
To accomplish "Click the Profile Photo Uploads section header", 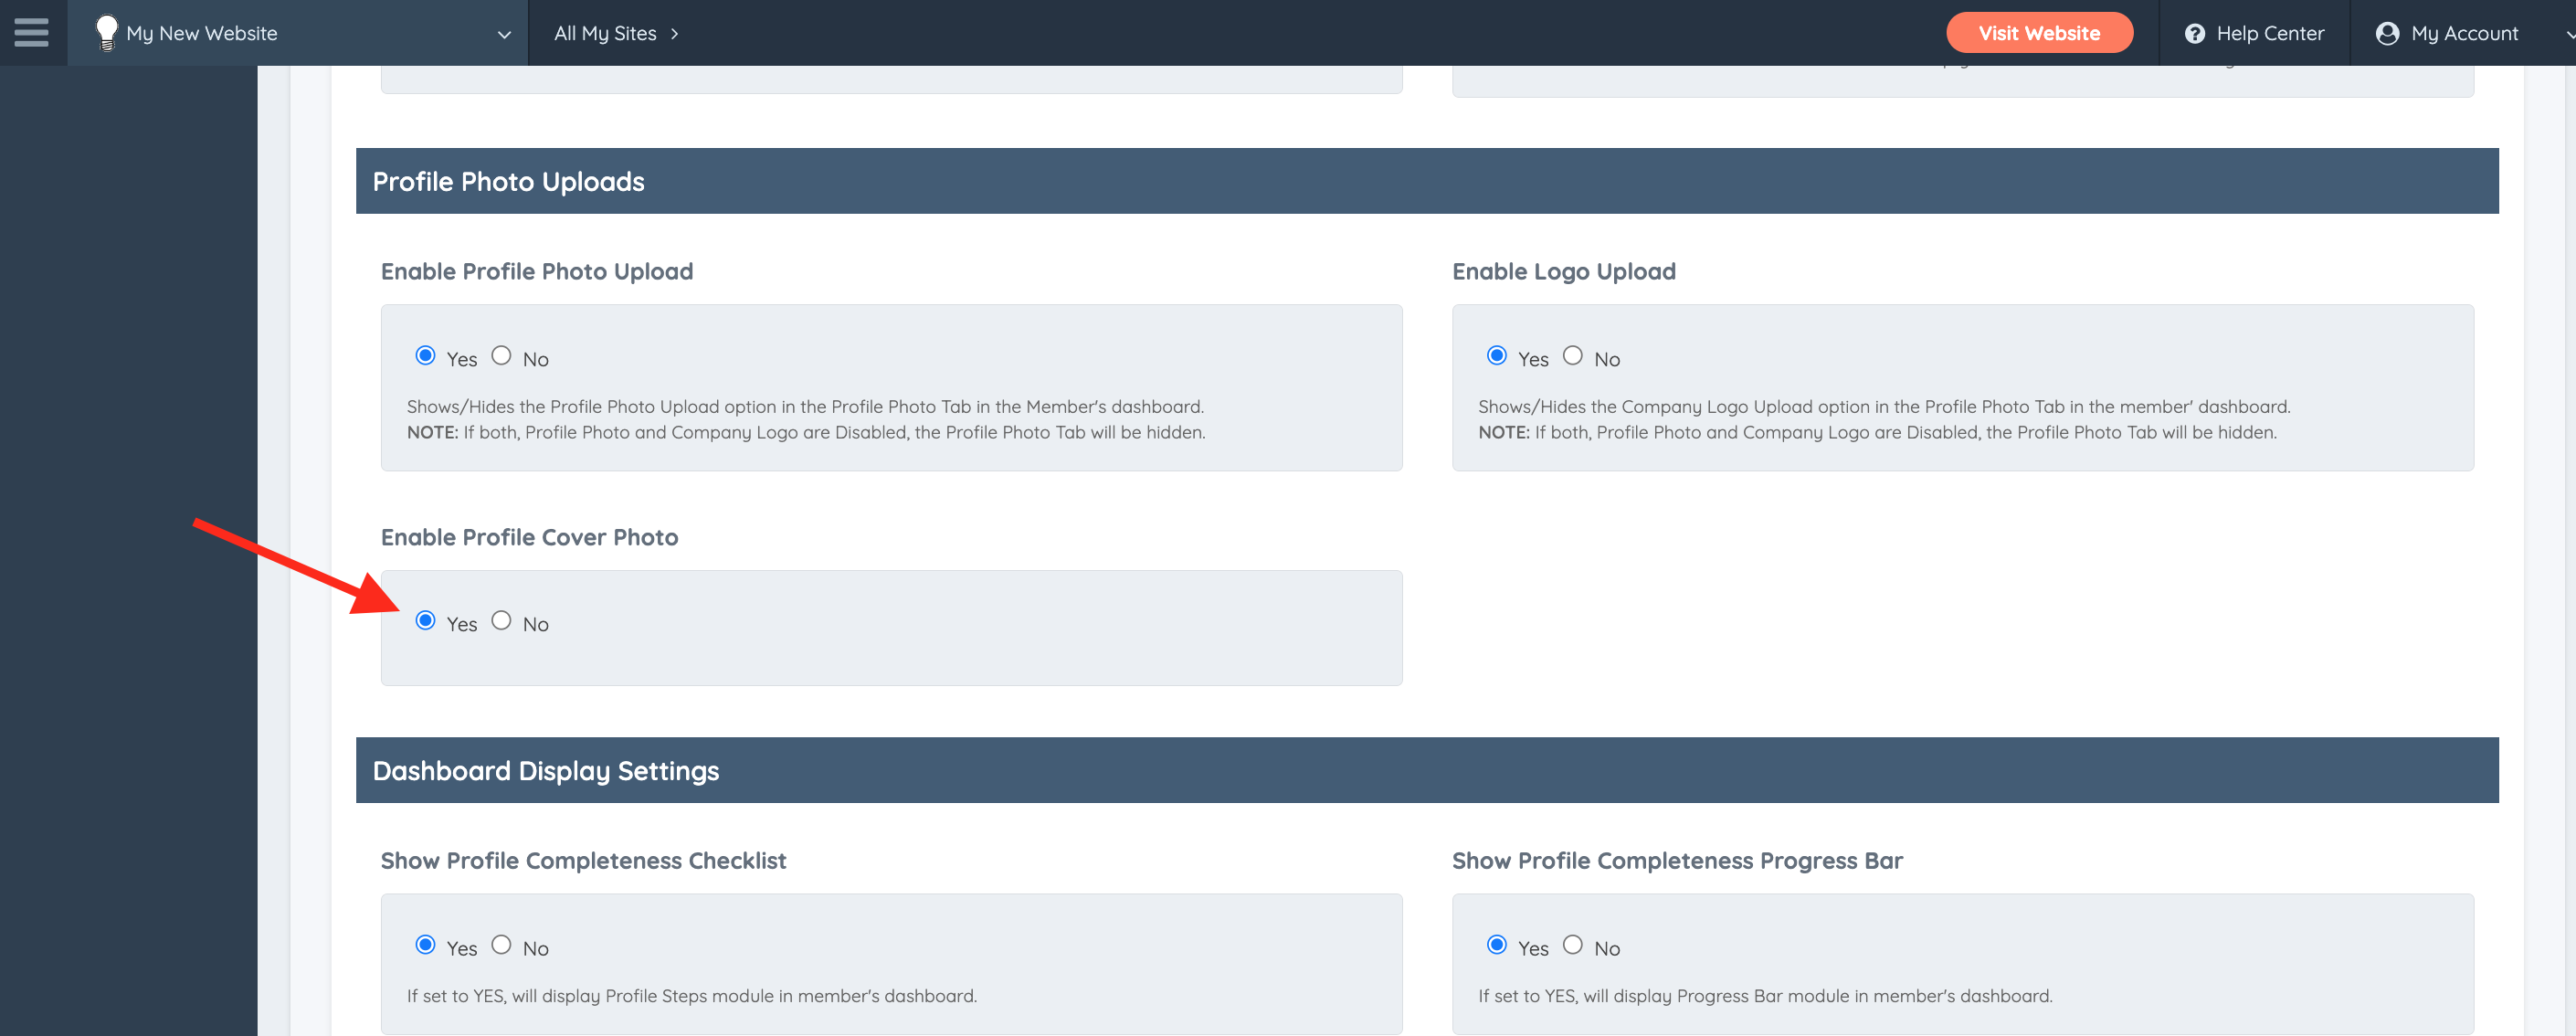I will point(508,181).
